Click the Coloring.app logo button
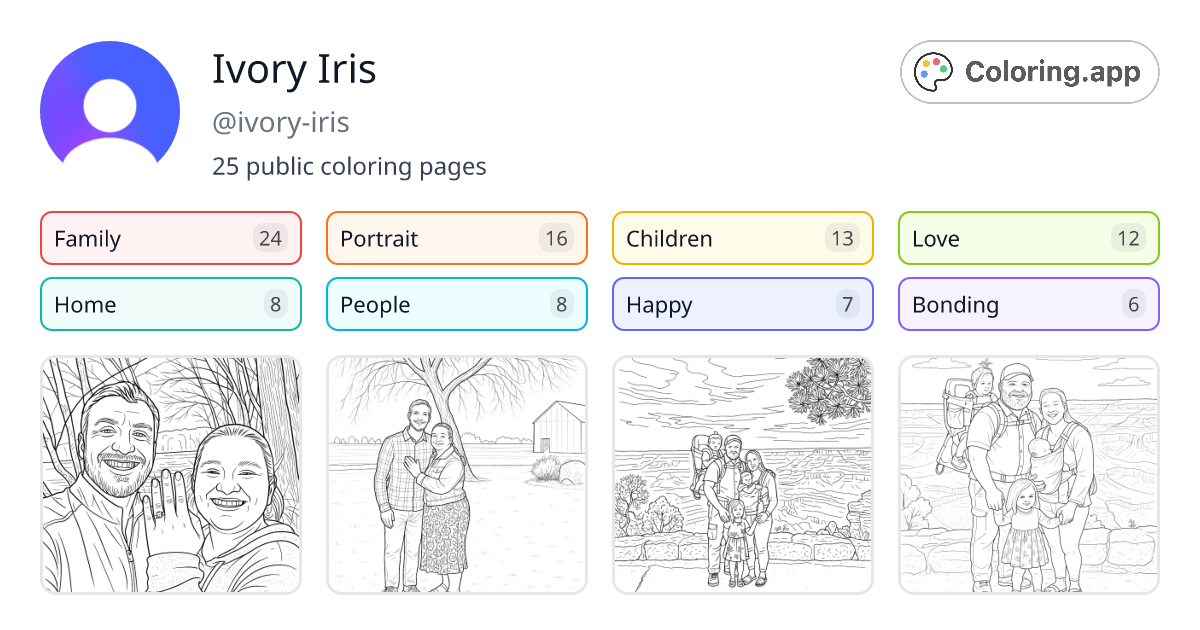The height and width of the screenshot is (630, 1200). (1029, 71)
